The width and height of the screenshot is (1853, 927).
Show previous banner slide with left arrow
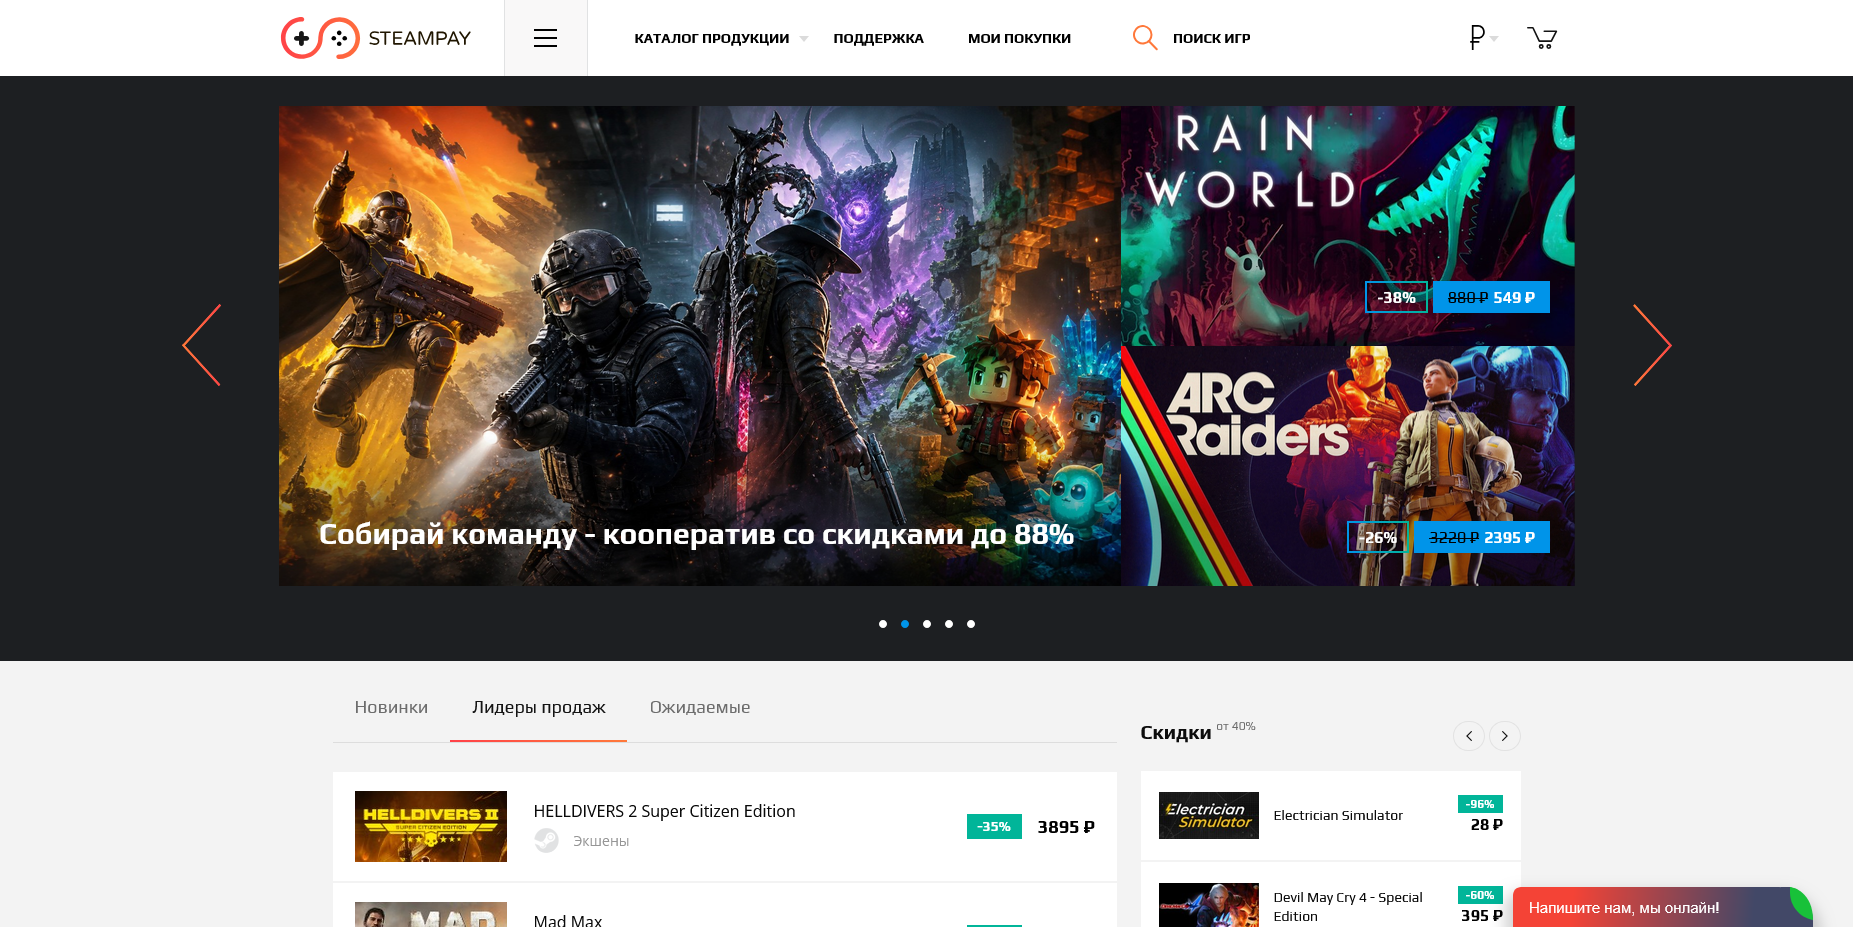tap(202, 345)
